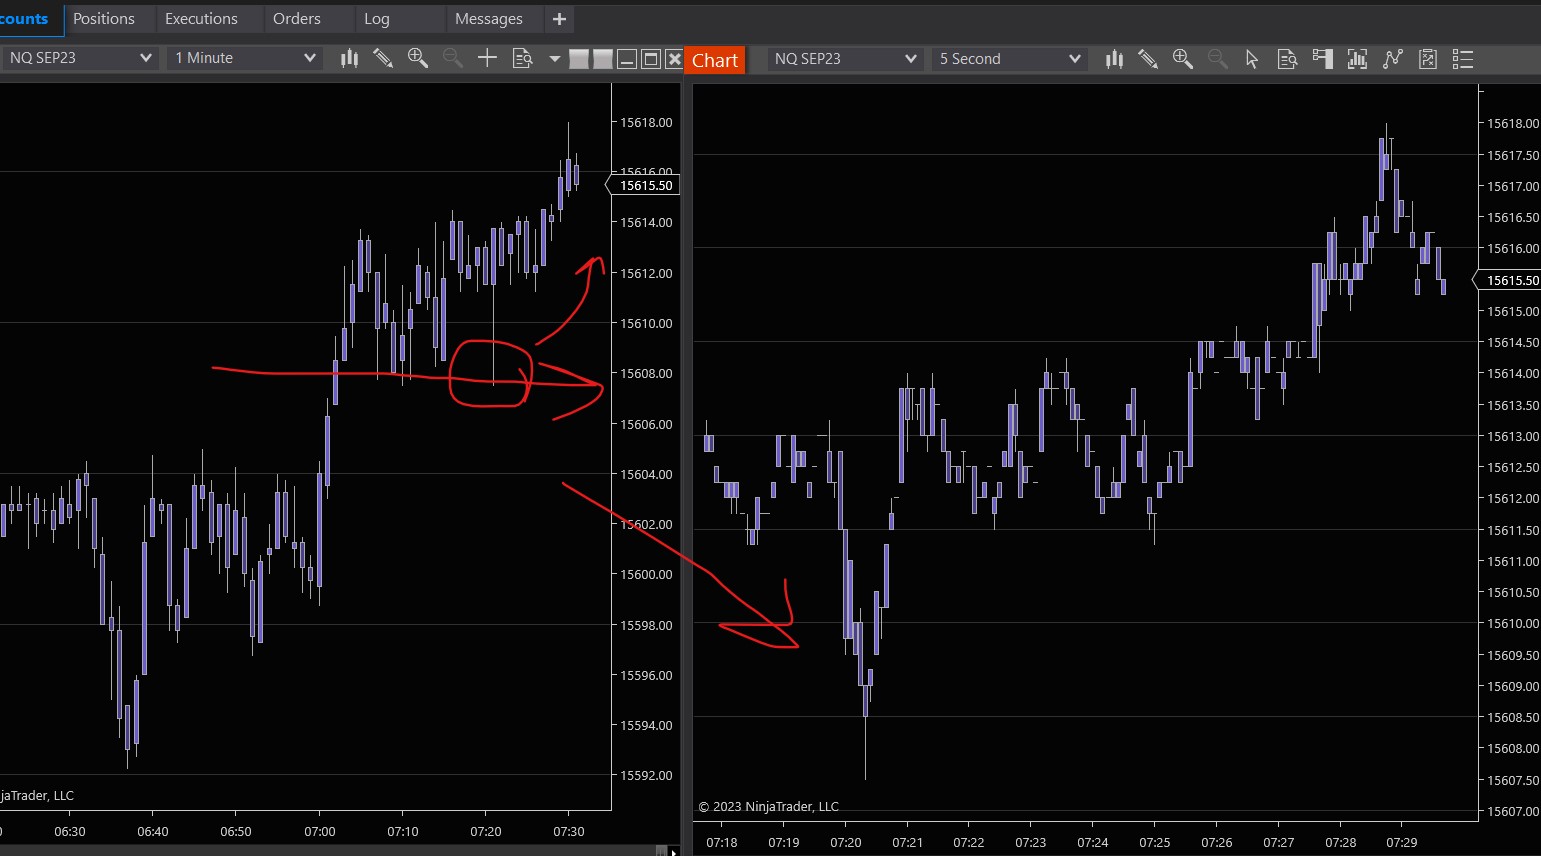Viewport: 1541px width, 856px height.
Task: Open NQ SEP23 instrument dropdown on right chart
Action: (x=845, y=59)
